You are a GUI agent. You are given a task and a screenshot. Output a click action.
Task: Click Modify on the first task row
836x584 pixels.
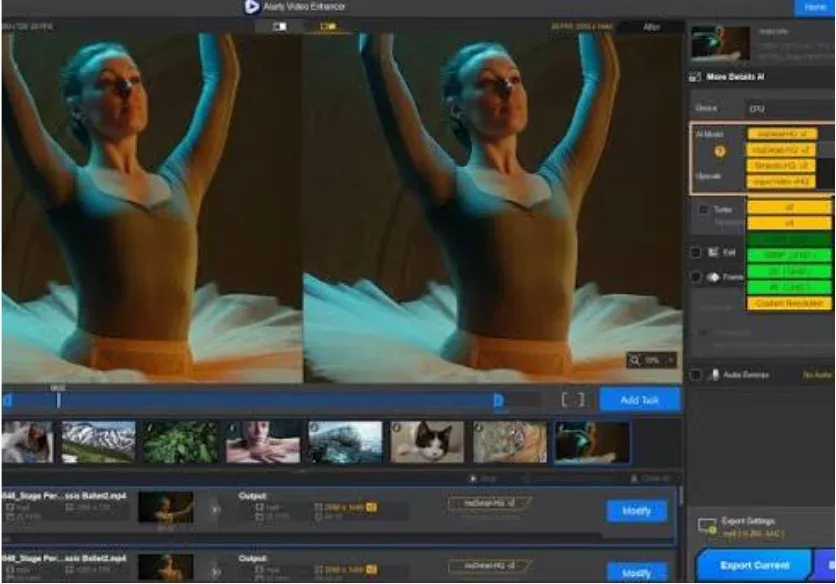(x=637, y=511)
